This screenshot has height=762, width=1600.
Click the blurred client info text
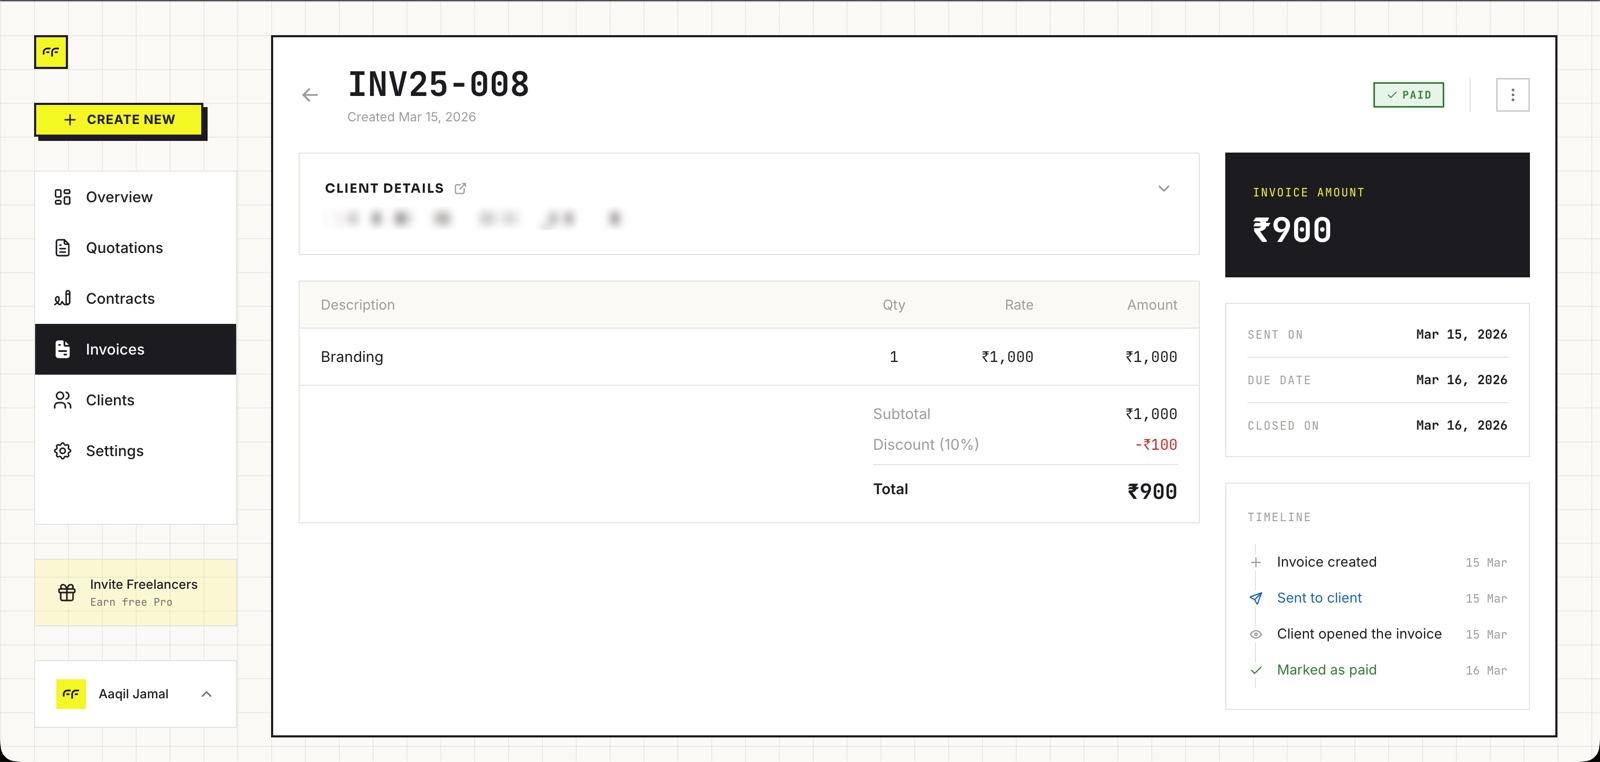[x=474, y=218]
